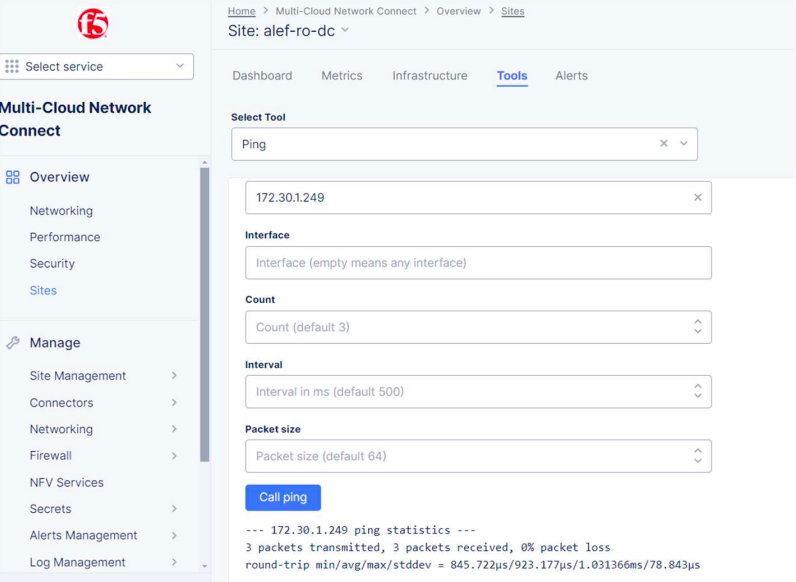This screenshot has height=582, width=796.
Task: Open NFV Services in the sidebar
Action: (67, 482)
